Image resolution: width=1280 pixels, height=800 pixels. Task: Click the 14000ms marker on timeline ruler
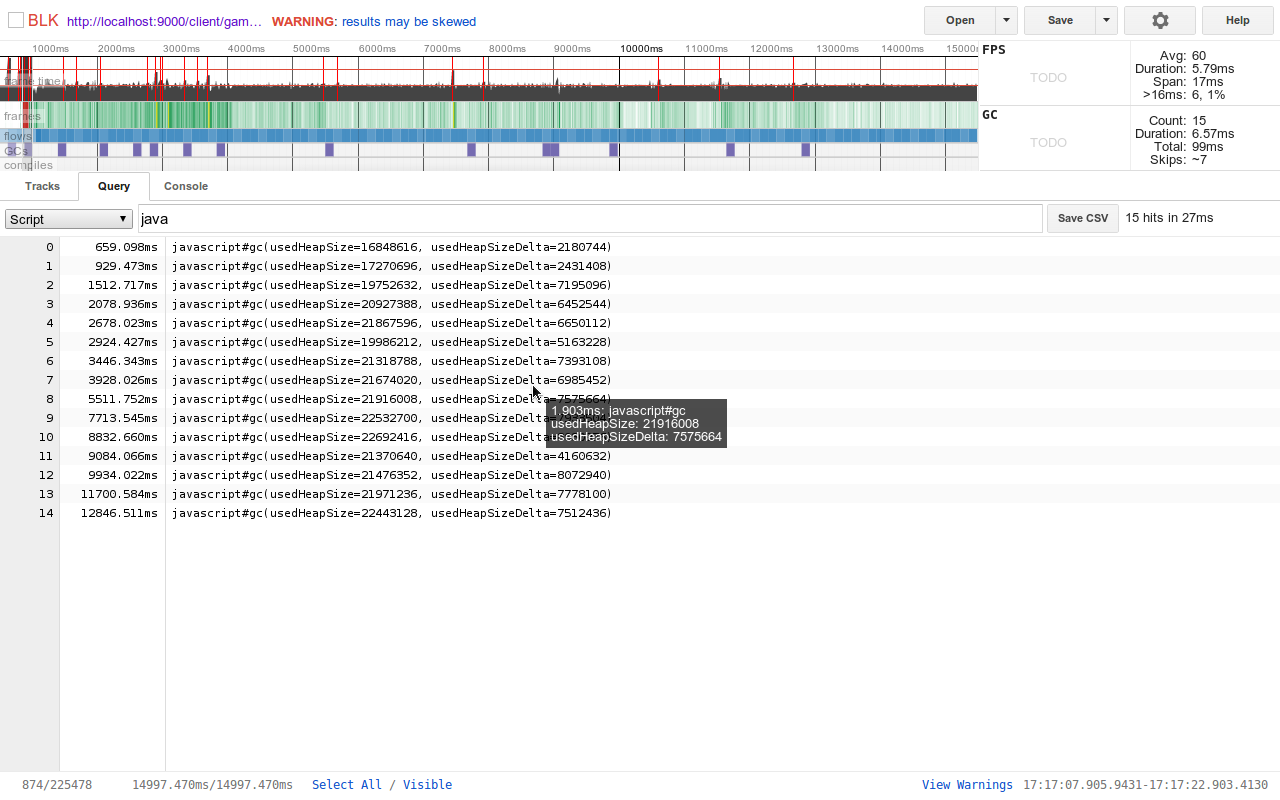point(902,48)
